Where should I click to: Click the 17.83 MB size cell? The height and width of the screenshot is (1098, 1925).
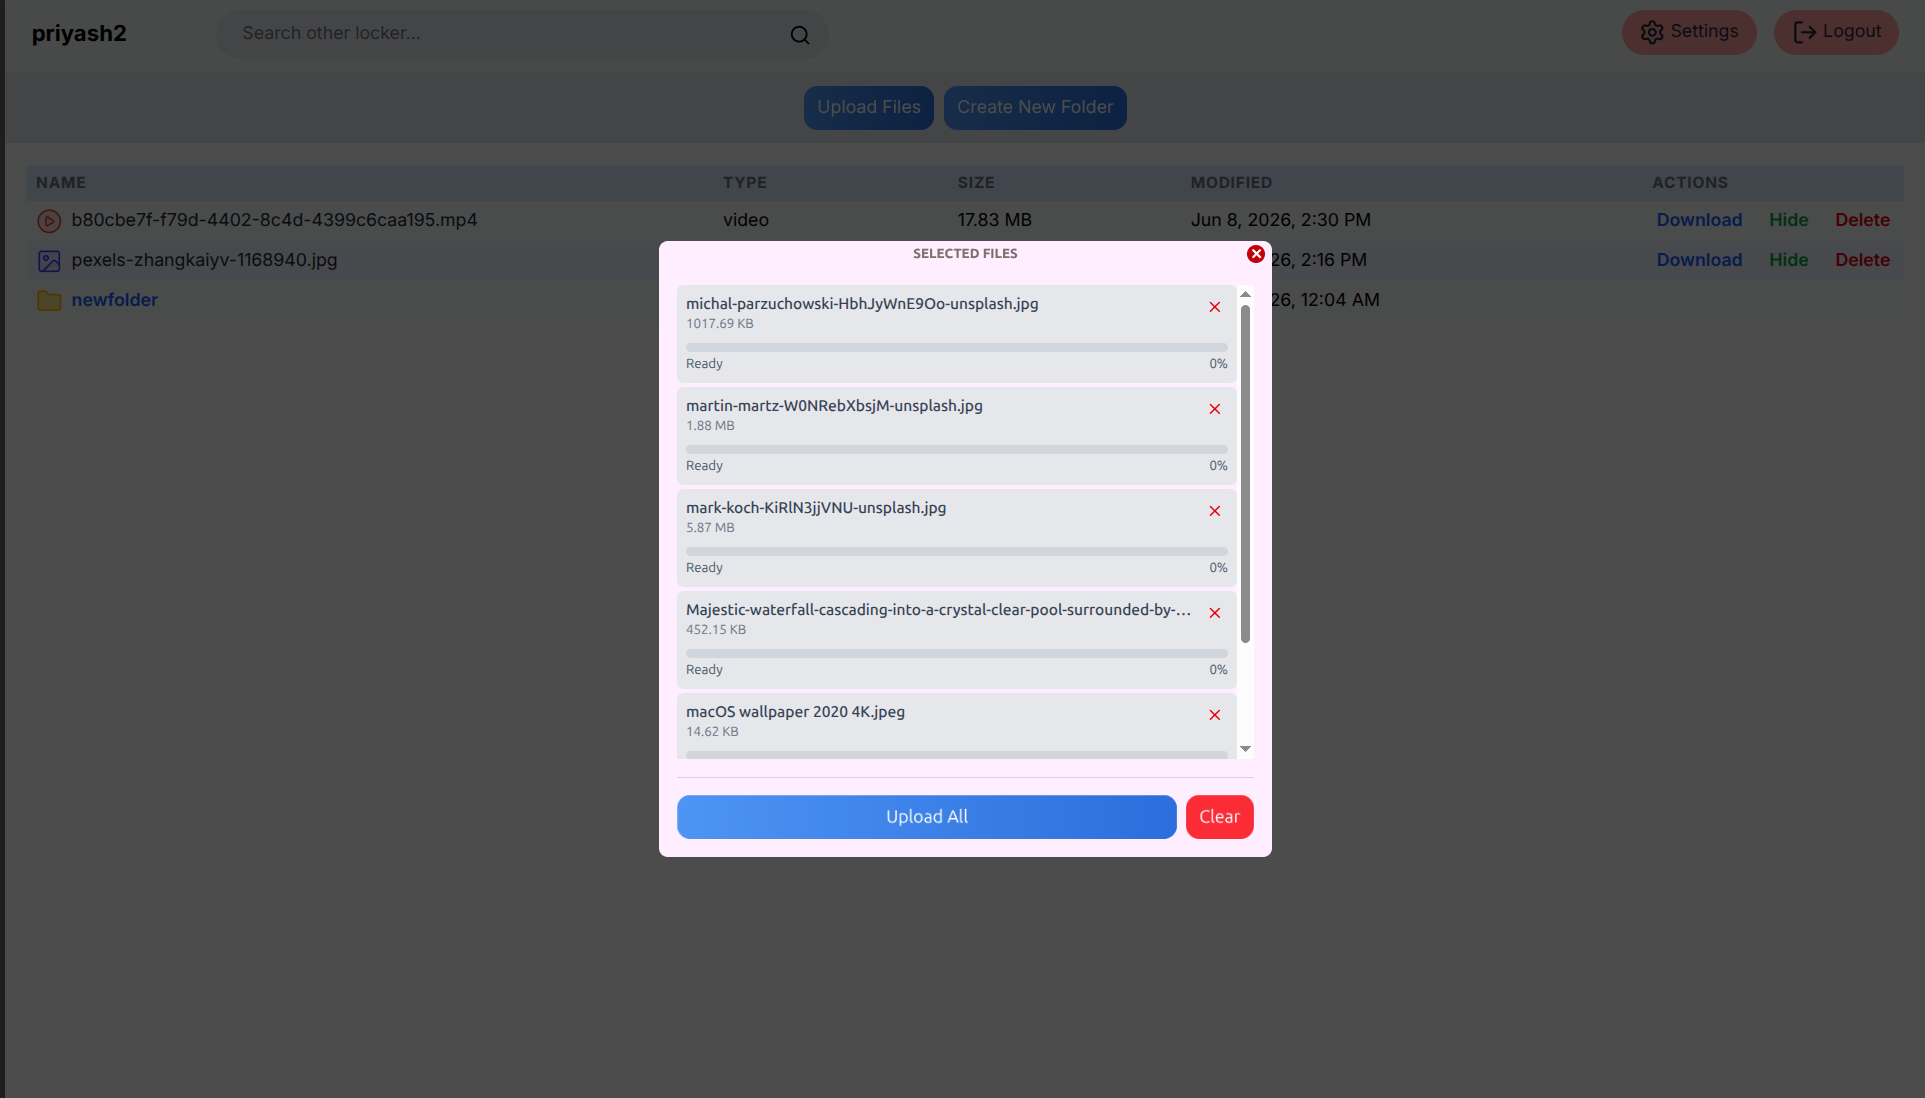point(994,220)
